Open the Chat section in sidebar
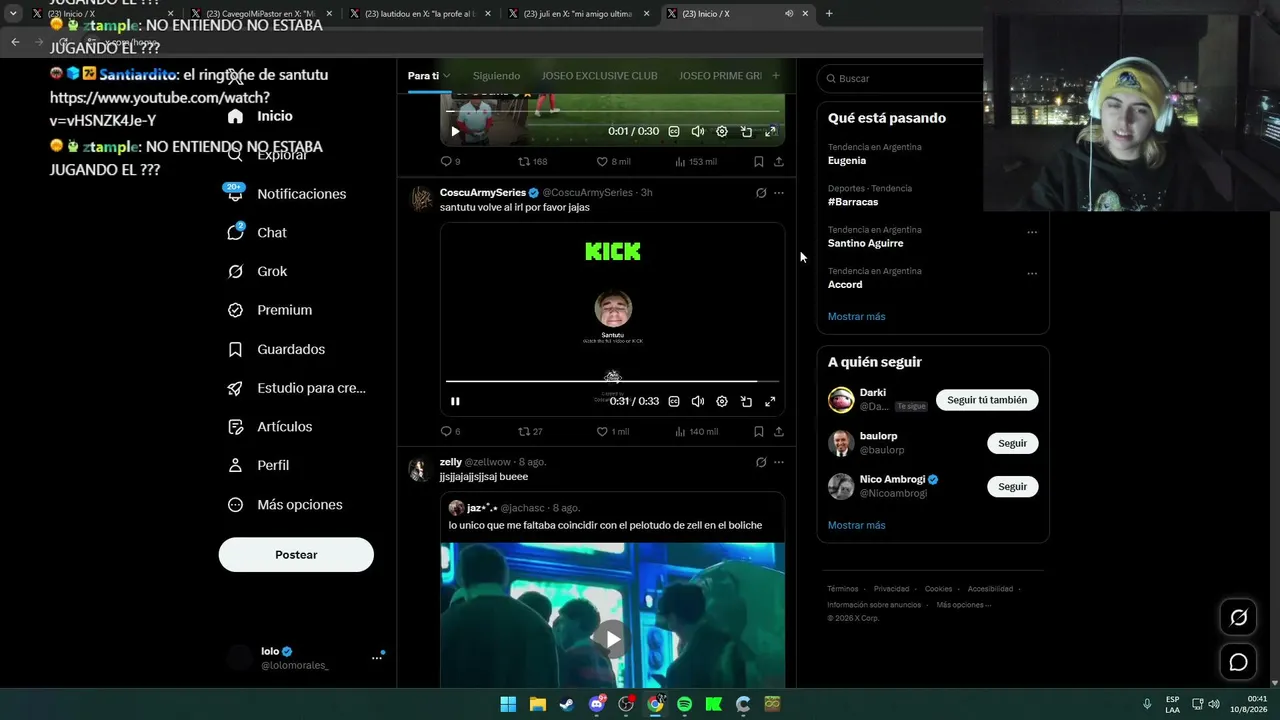Screen dimensions: 1280x720 click(x=257, y=233)
